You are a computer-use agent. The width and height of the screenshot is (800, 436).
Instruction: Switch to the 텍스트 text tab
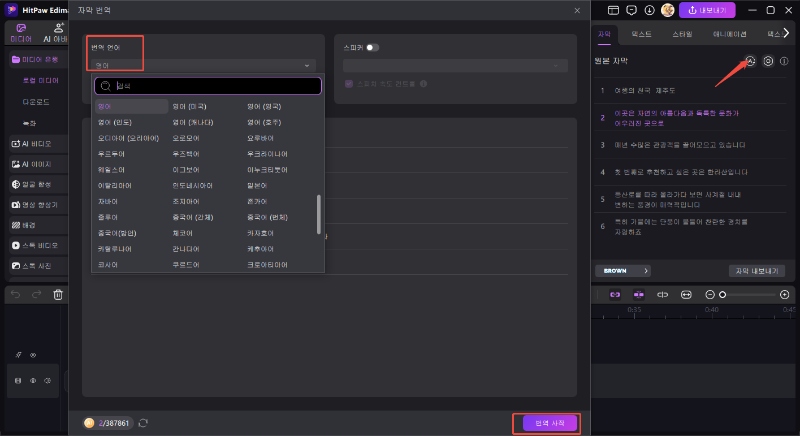641,34
